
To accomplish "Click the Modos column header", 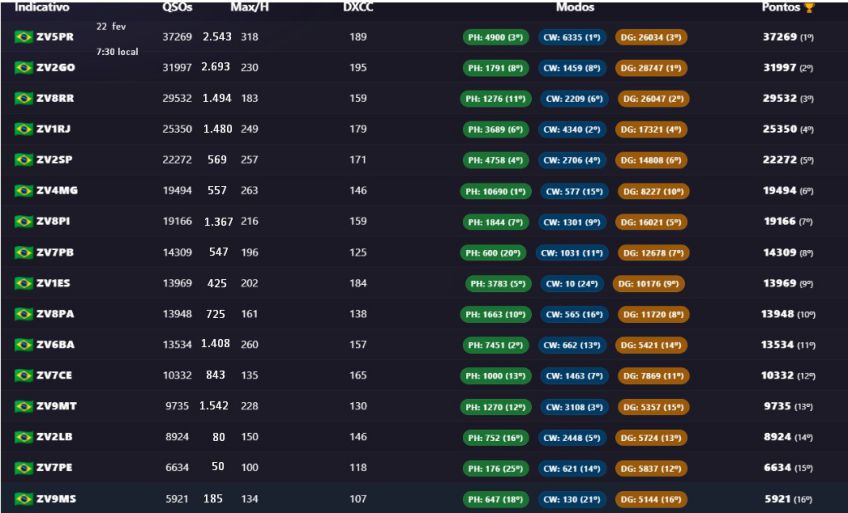I will coord(575,7).
